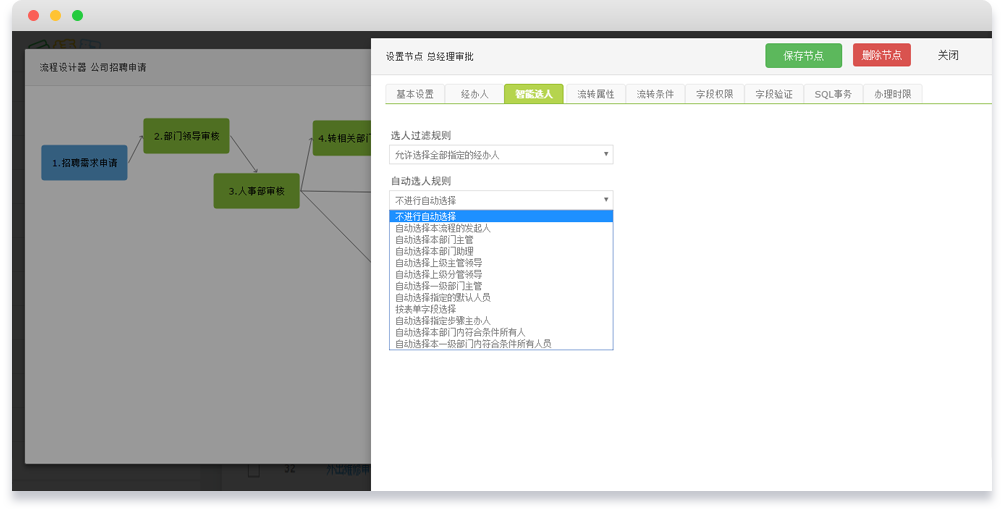Select 按表单字段选择 in the dropdown list
The image size is (1003, 510).
point(425,309)
